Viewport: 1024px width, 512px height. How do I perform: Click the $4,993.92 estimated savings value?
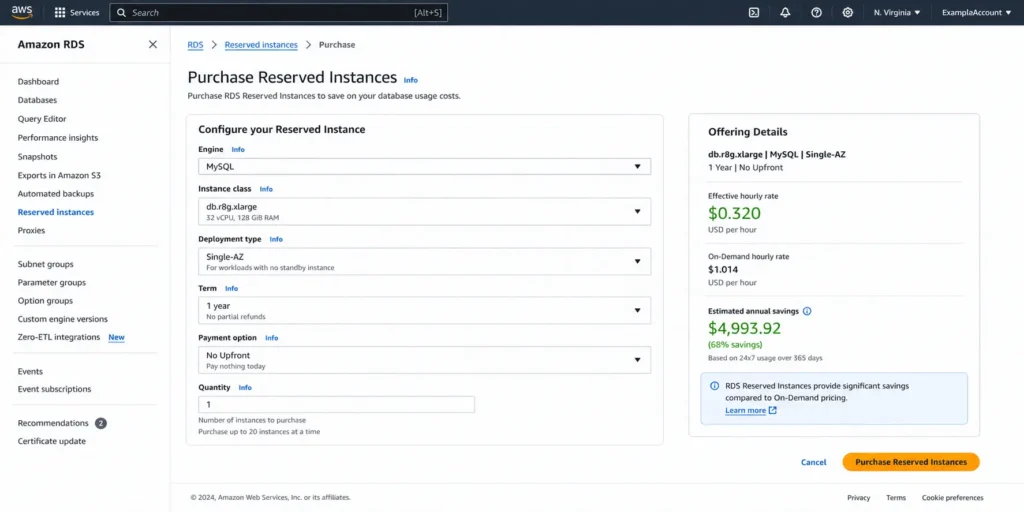point(744,328)
